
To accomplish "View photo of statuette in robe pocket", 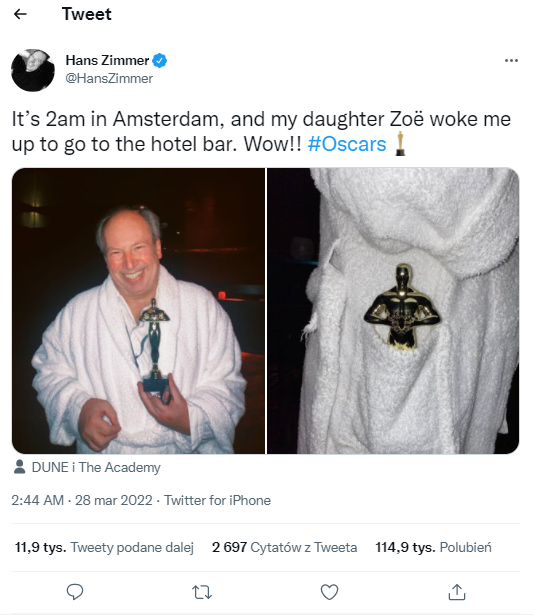I will [393, 311].
